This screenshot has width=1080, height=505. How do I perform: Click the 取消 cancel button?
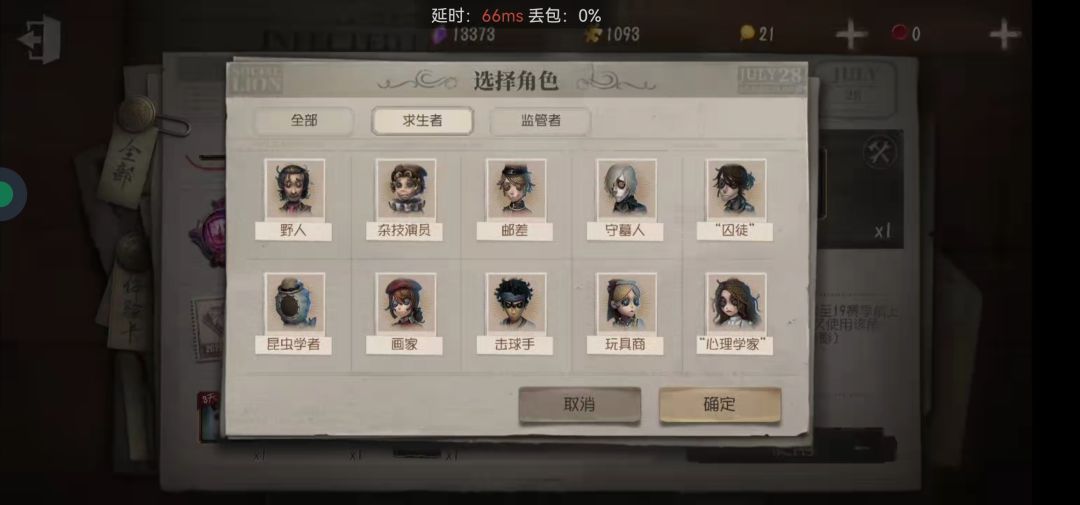click(579, 404)
